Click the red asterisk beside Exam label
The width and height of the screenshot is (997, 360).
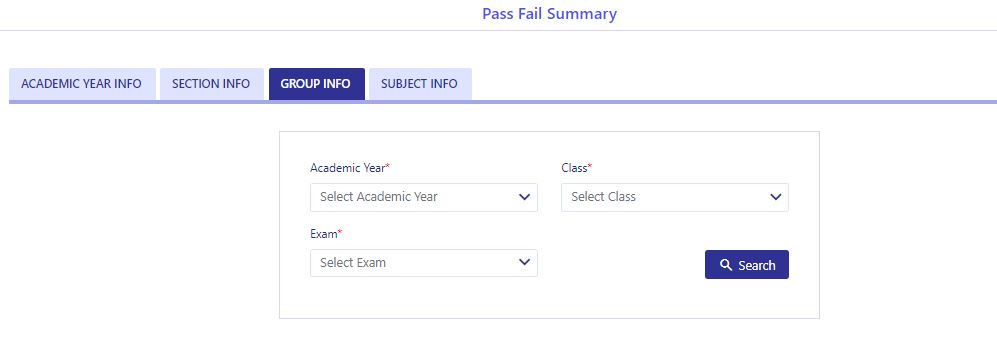(x=340, y=233)
